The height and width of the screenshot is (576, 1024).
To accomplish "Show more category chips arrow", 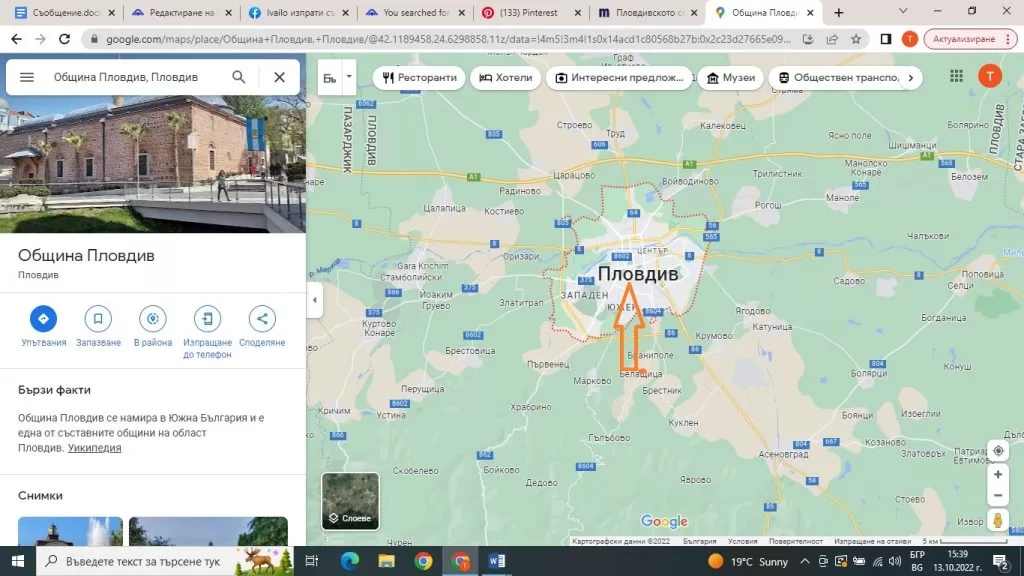I will [911, 78].
